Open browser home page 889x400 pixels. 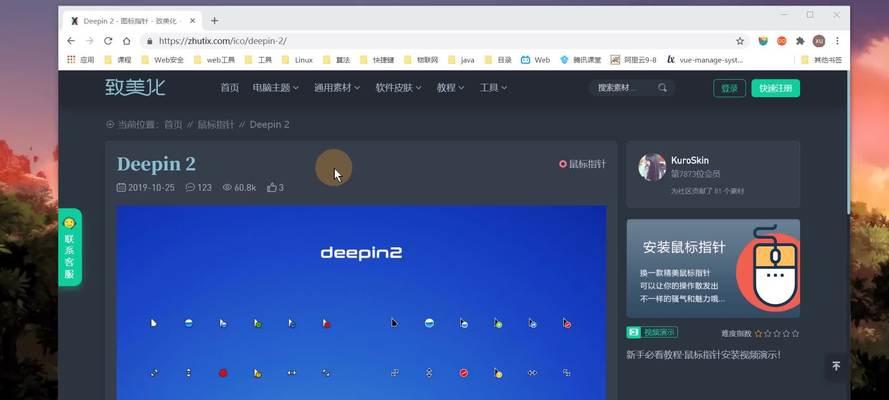126,41
